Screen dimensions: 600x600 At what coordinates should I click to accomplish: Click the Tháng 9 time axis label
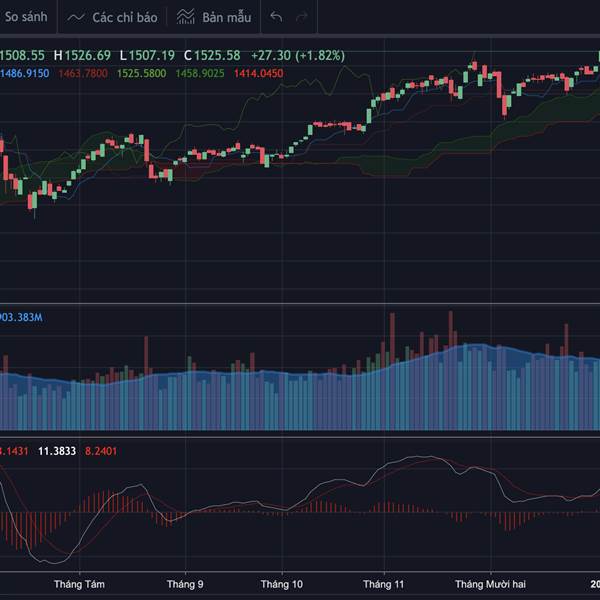[185, 584]
